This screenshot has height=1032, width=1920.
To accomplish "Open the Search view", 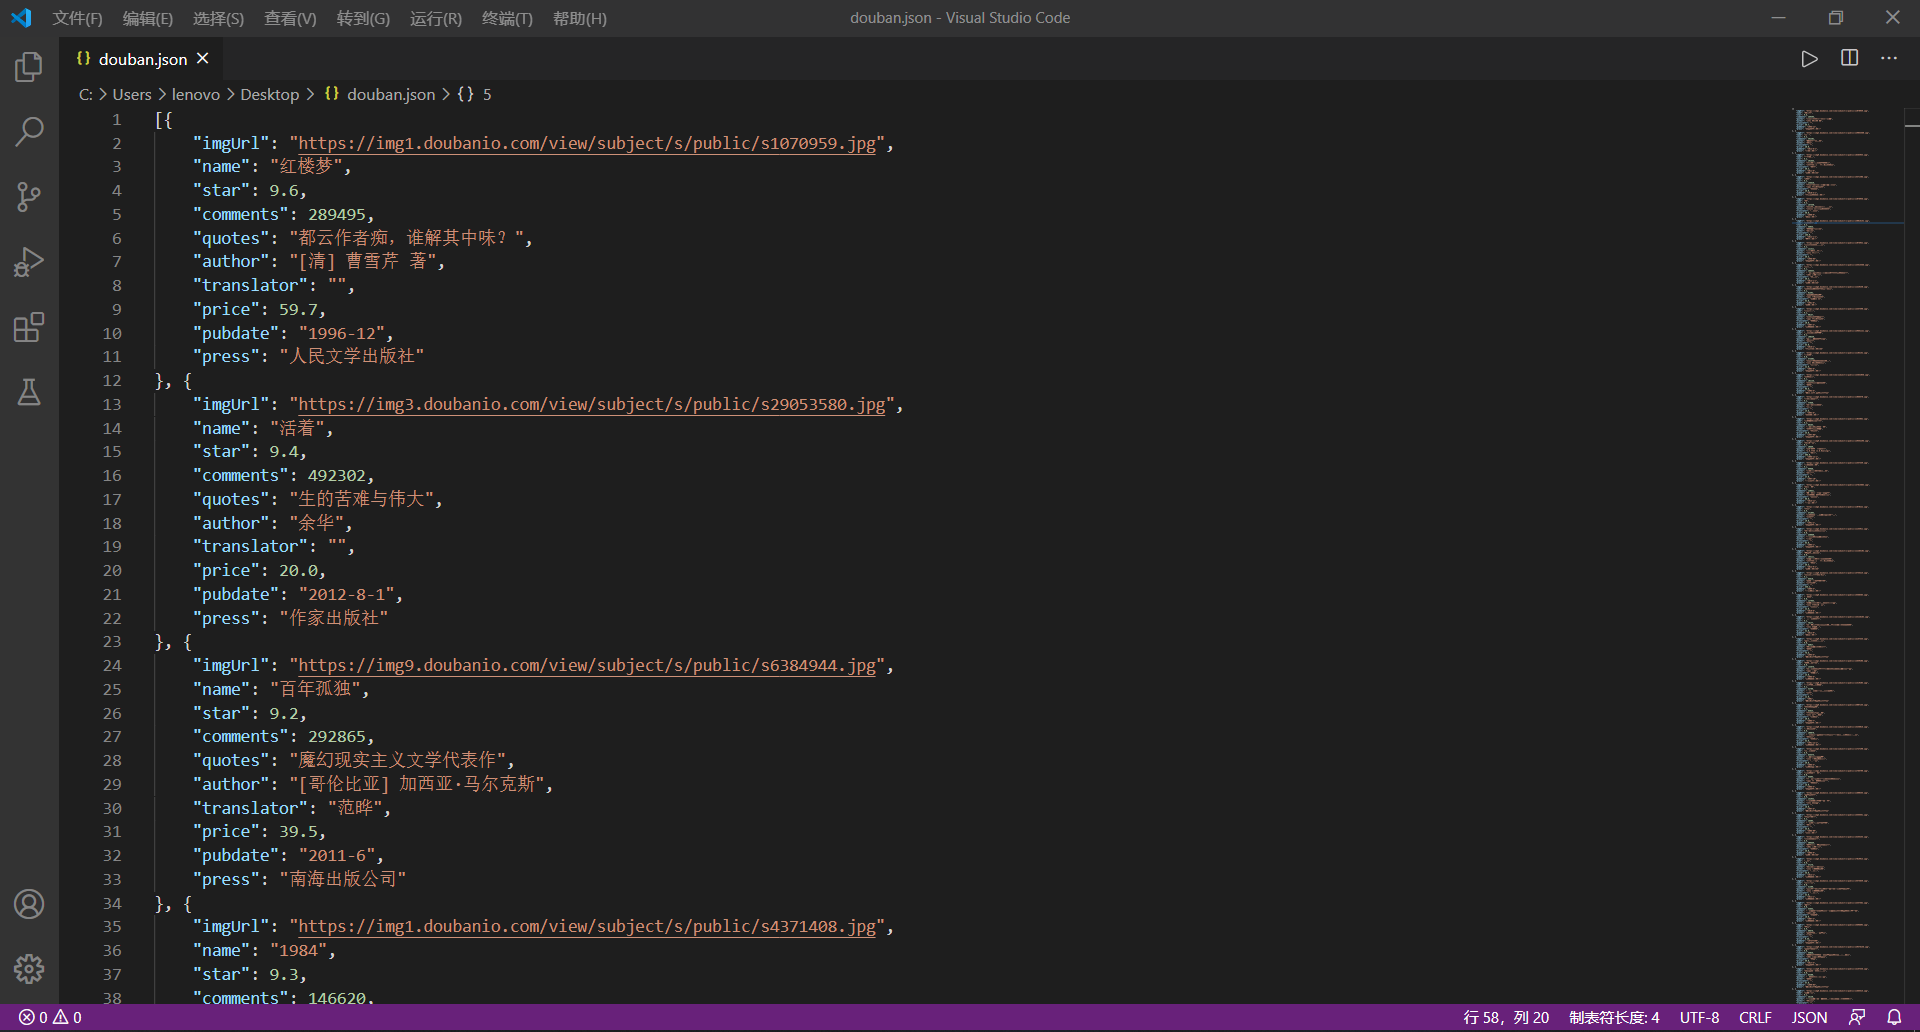I will click(29, 132).
